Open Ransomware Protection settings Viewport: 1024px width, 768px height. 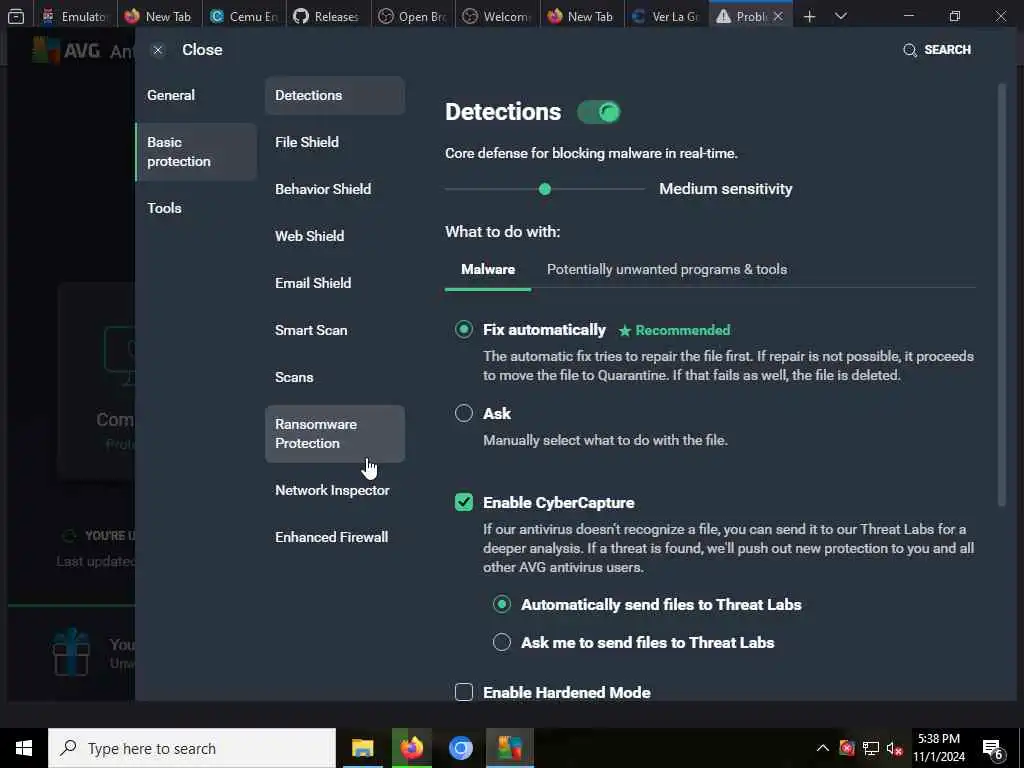click(335, 434)
